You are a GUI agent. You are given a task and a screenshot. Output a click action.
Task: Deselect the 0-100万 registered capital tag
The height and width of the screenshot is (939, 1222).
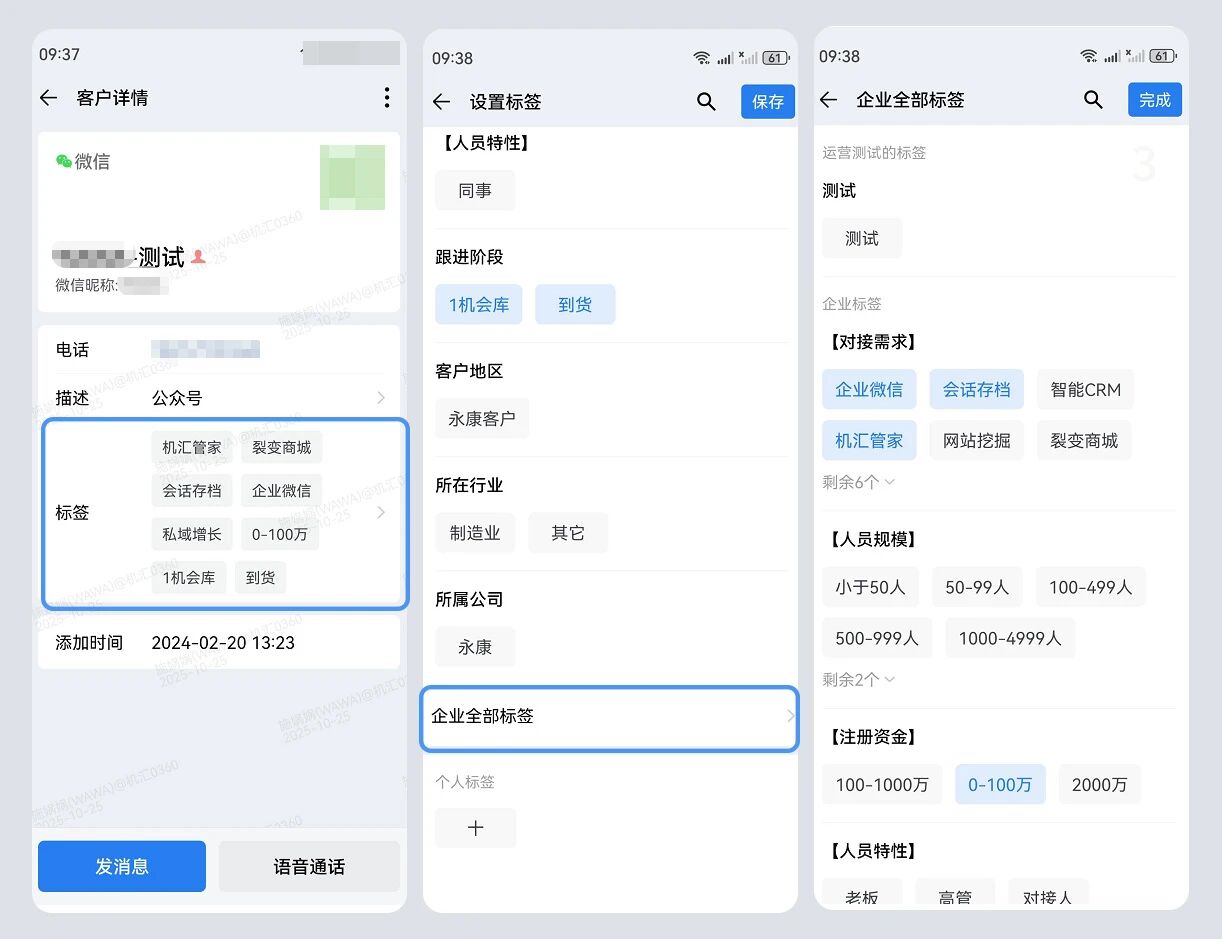click(x=999, y=785)
